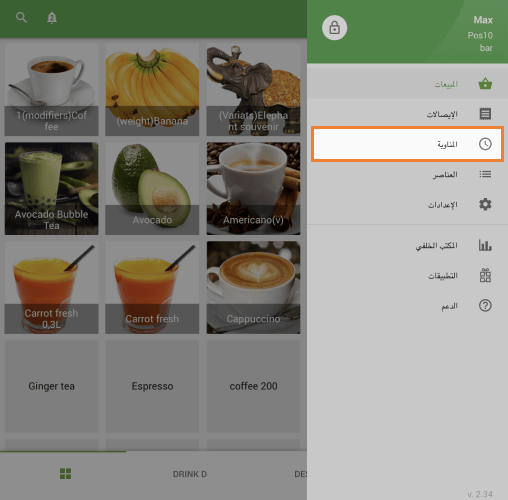Open settings via the gear icon
The height and width of the screenshot is (500, 508).
pos(485,204)
